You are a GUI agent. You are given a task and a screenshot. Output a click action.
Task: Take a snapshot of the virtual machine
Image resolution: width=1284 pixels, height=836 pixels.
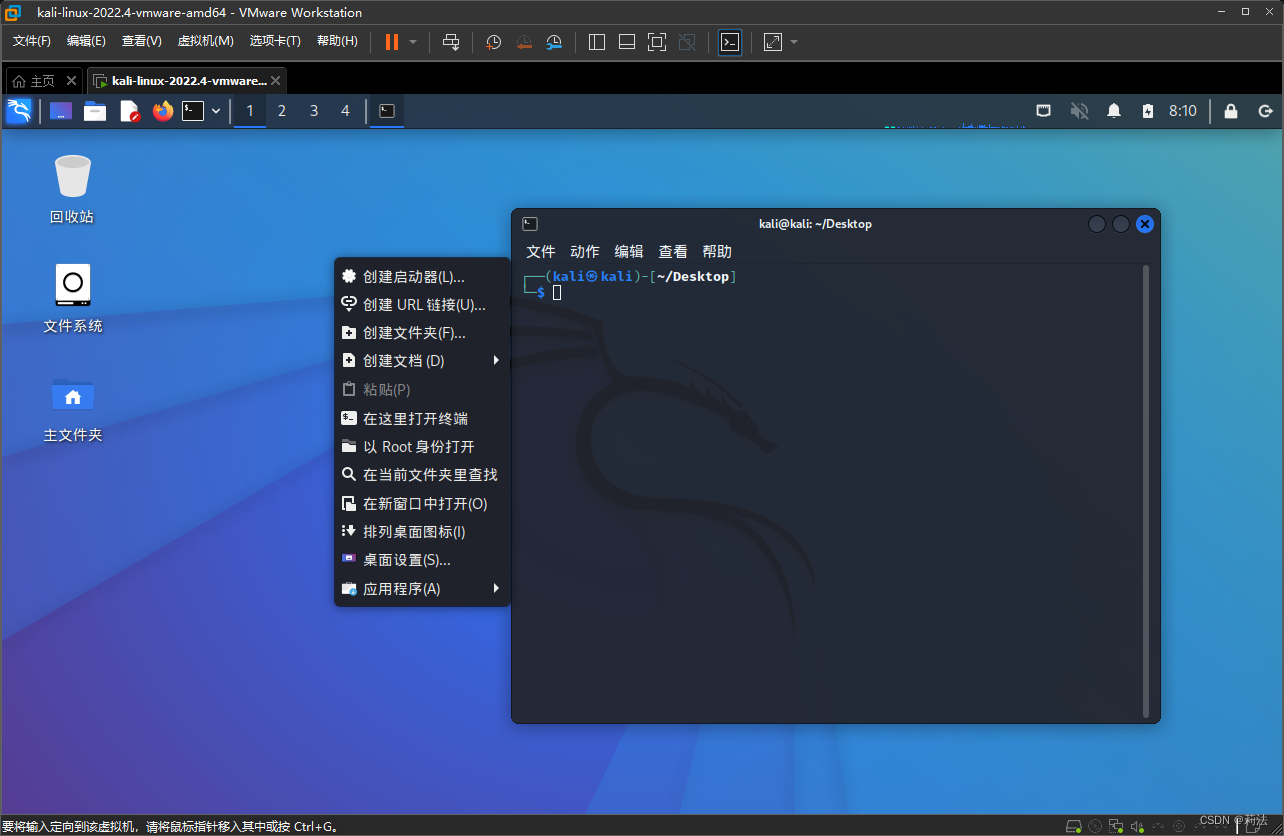(x=492, y=42)
